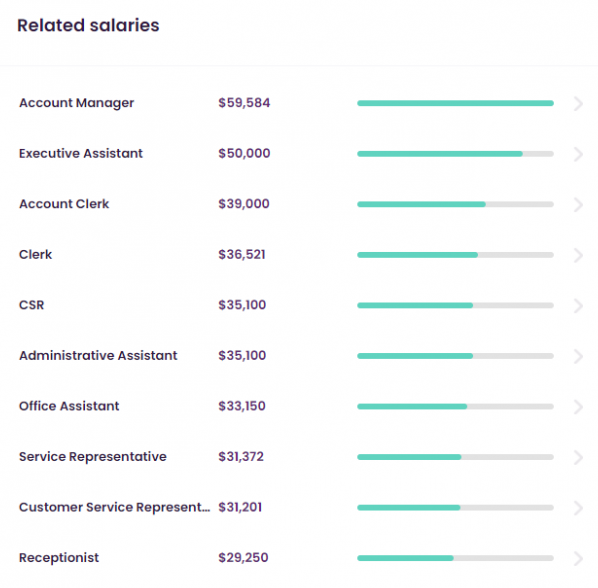
Task: Click the Receptionist salary progress bar
Action: click(455, 558)
